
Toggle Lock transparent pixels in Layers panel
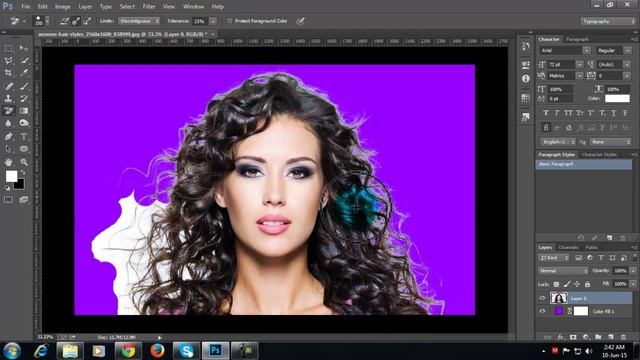(556, 284)
